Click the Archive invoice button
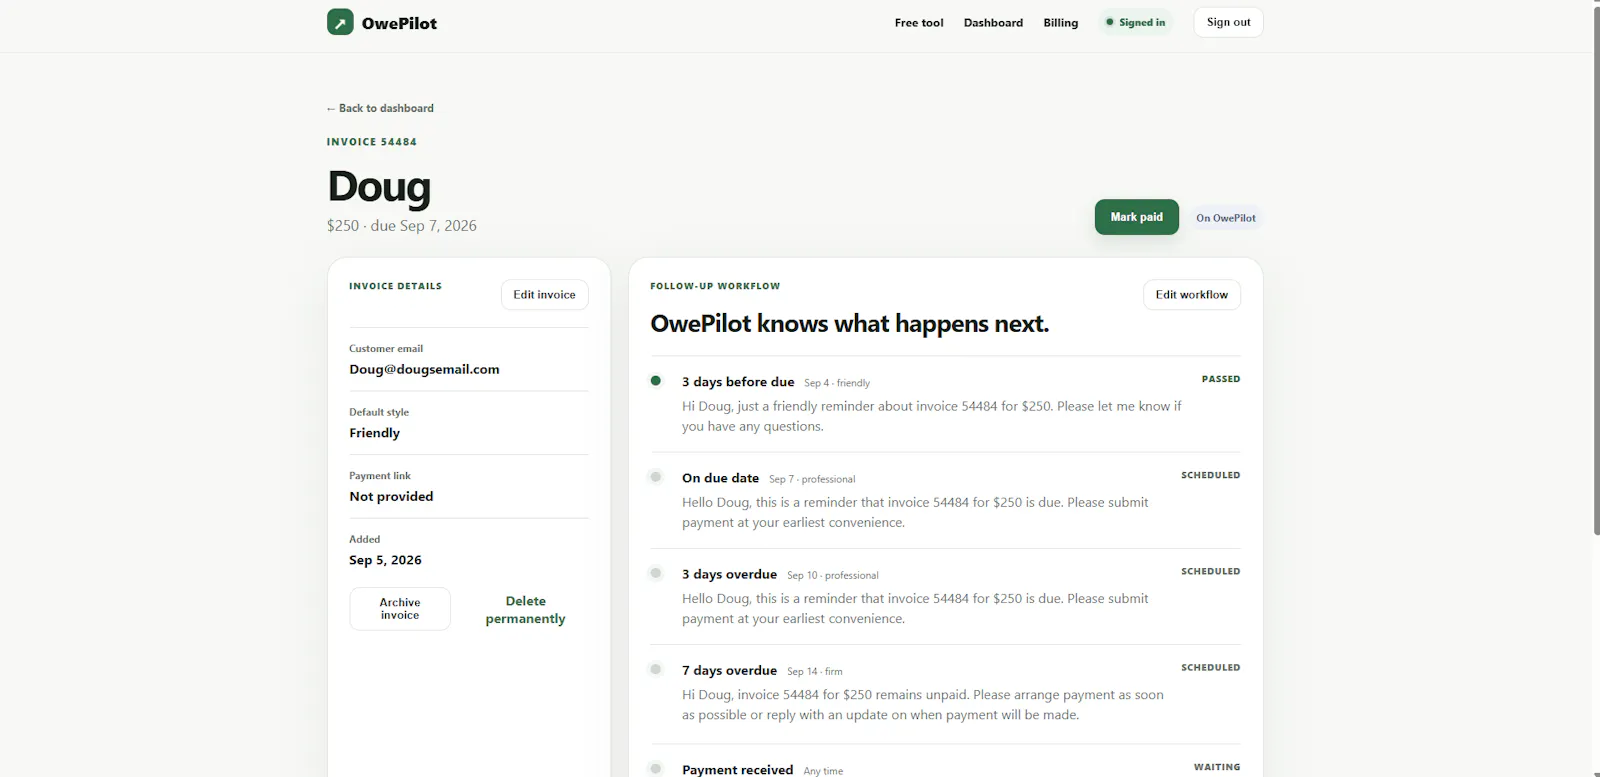1600x777 pixels. pyautogui.click(x=400, y=609)
